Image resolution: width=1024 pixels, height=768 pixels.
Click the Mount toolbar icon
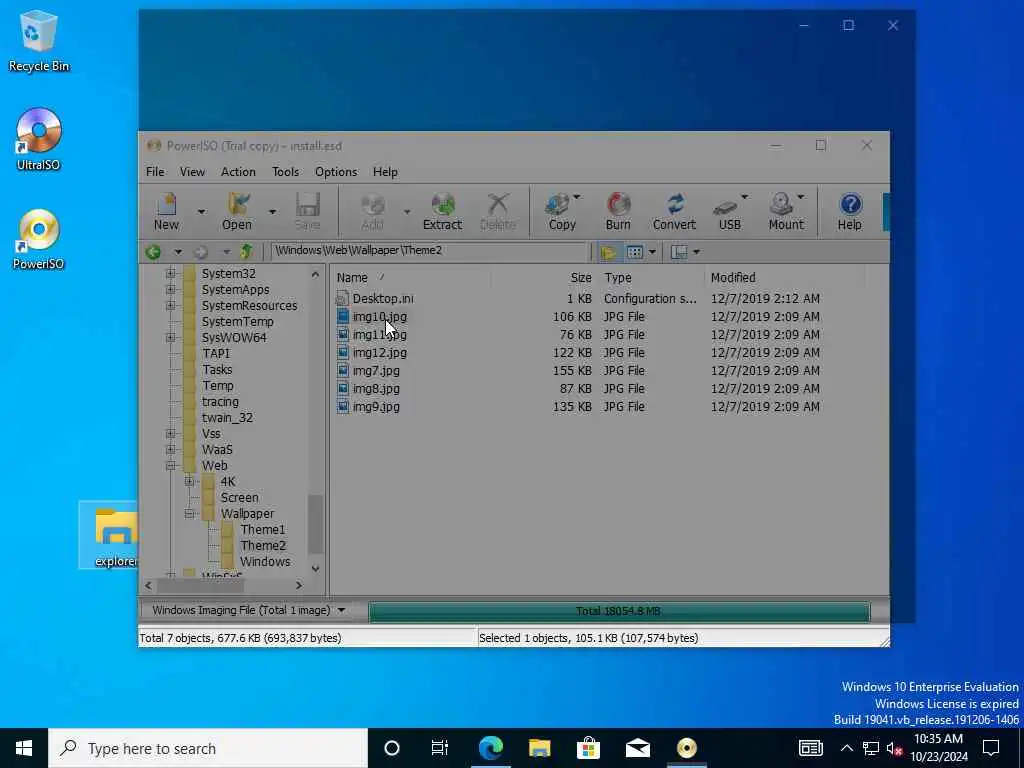tap(786, 211)
